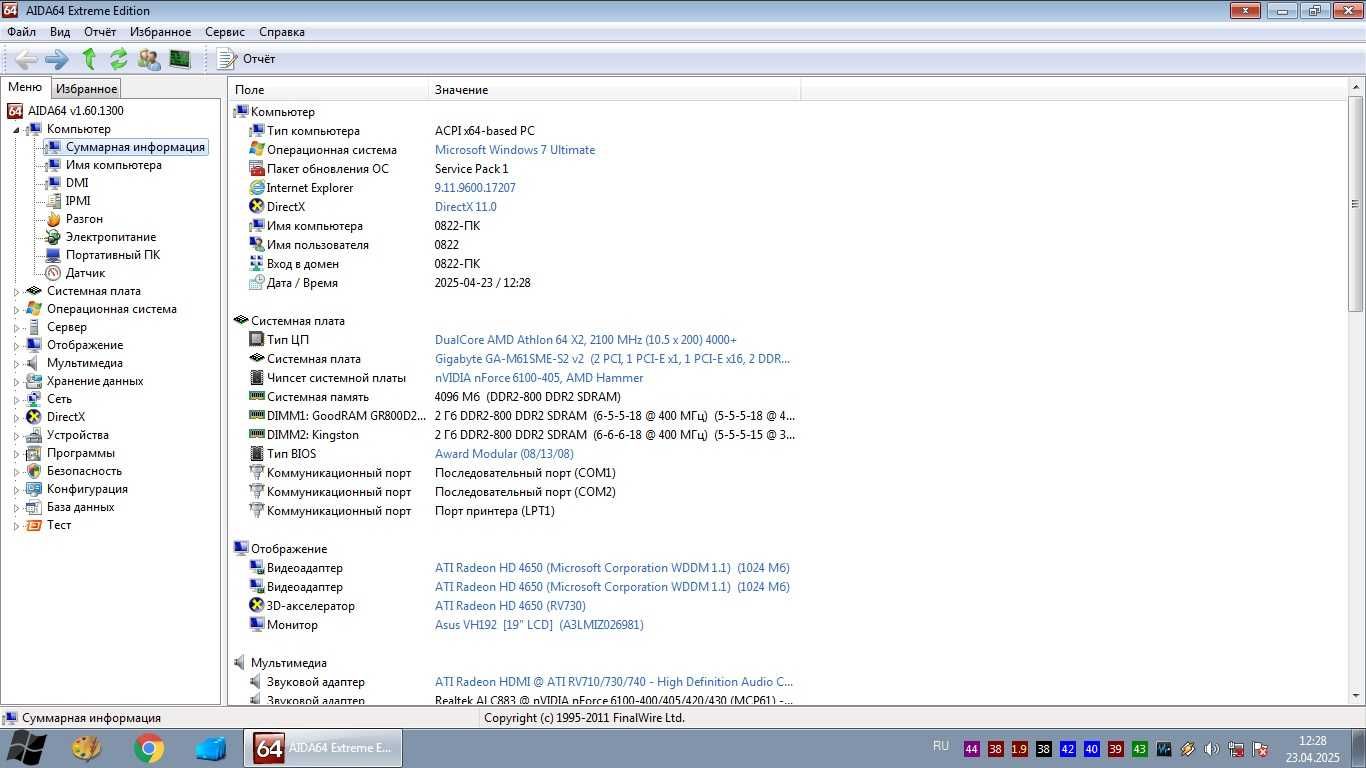Open the Asus VH192 monitor link
Screen dimensions: 1366x768
tap(539, 625)
